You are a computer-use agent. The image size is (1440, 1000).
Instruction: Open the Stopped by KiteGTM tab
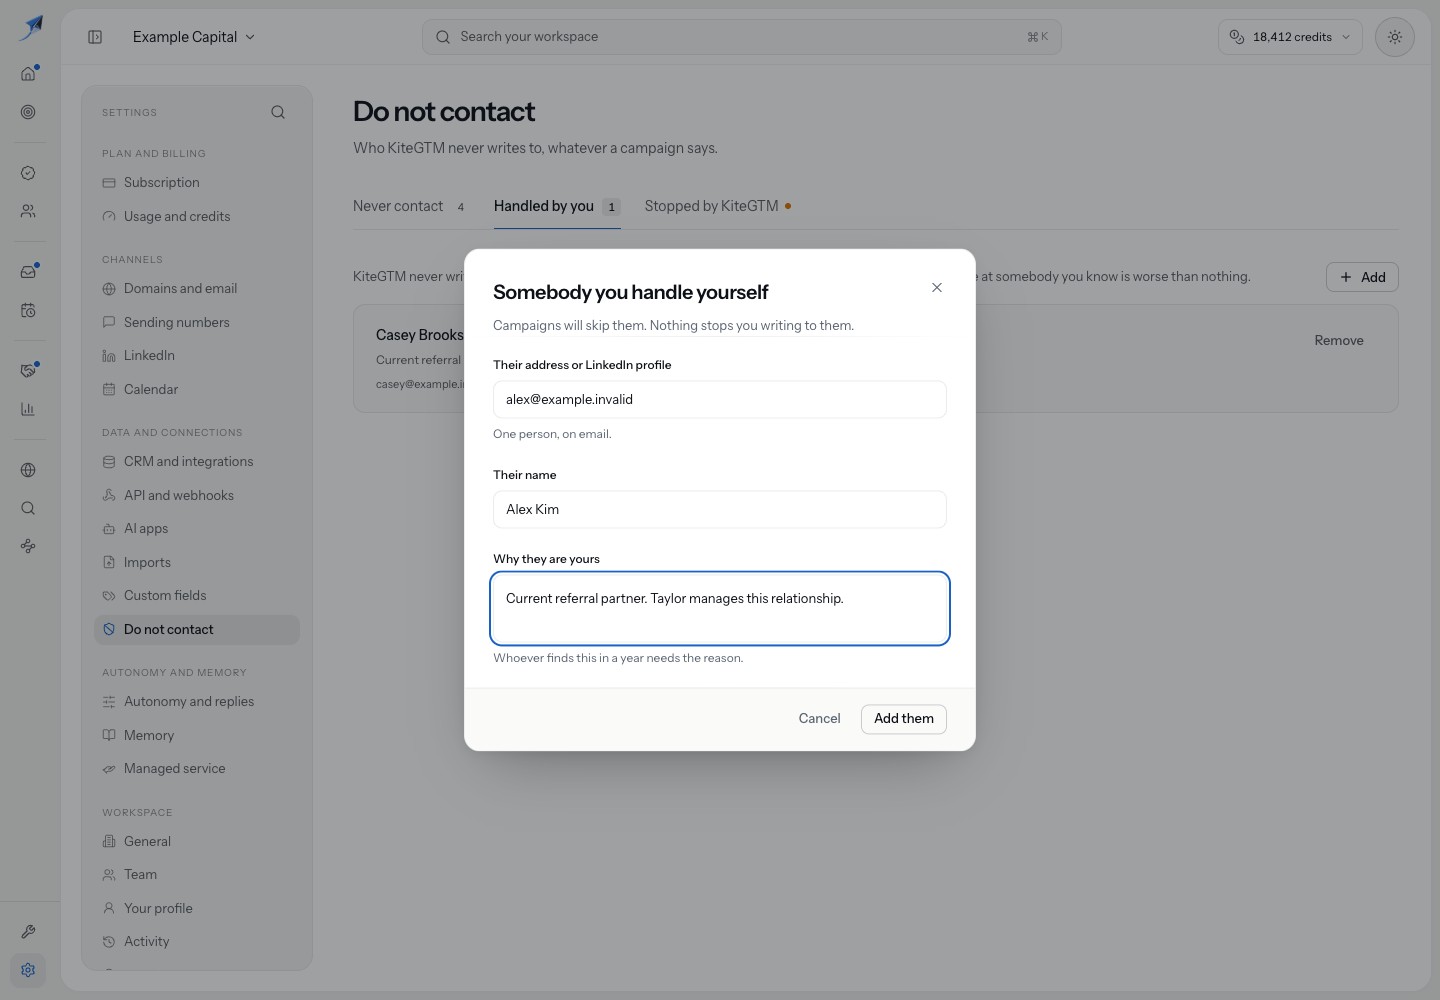718,206
